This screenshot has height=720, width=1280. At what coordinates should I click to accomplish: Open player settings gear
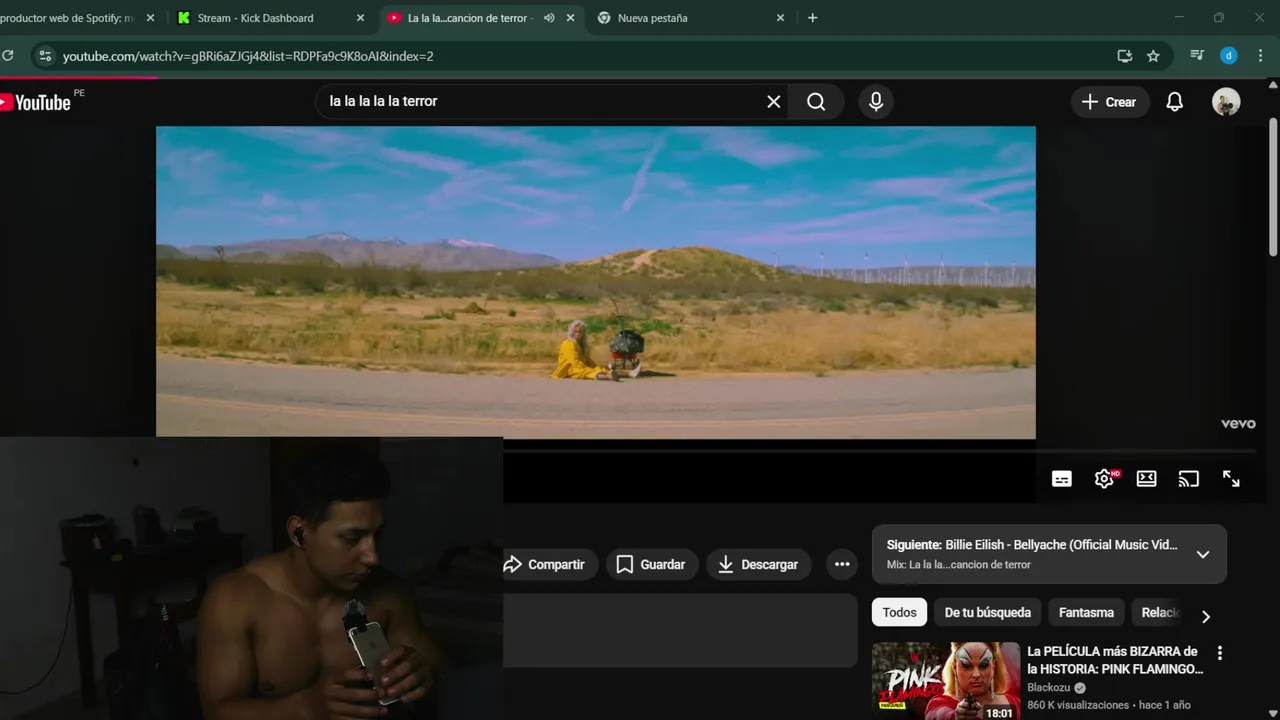pyautogui.click(x=1104, y=479)
